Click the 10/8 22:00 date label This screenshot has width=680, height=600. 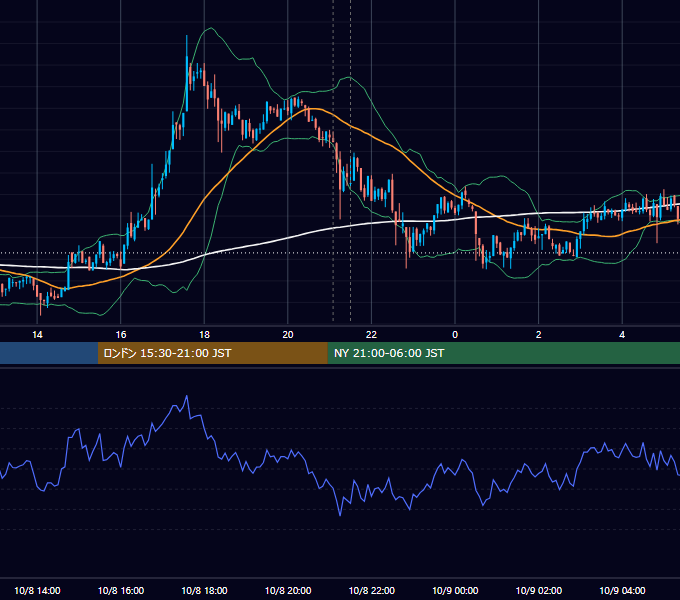click(x=372, y=591)
